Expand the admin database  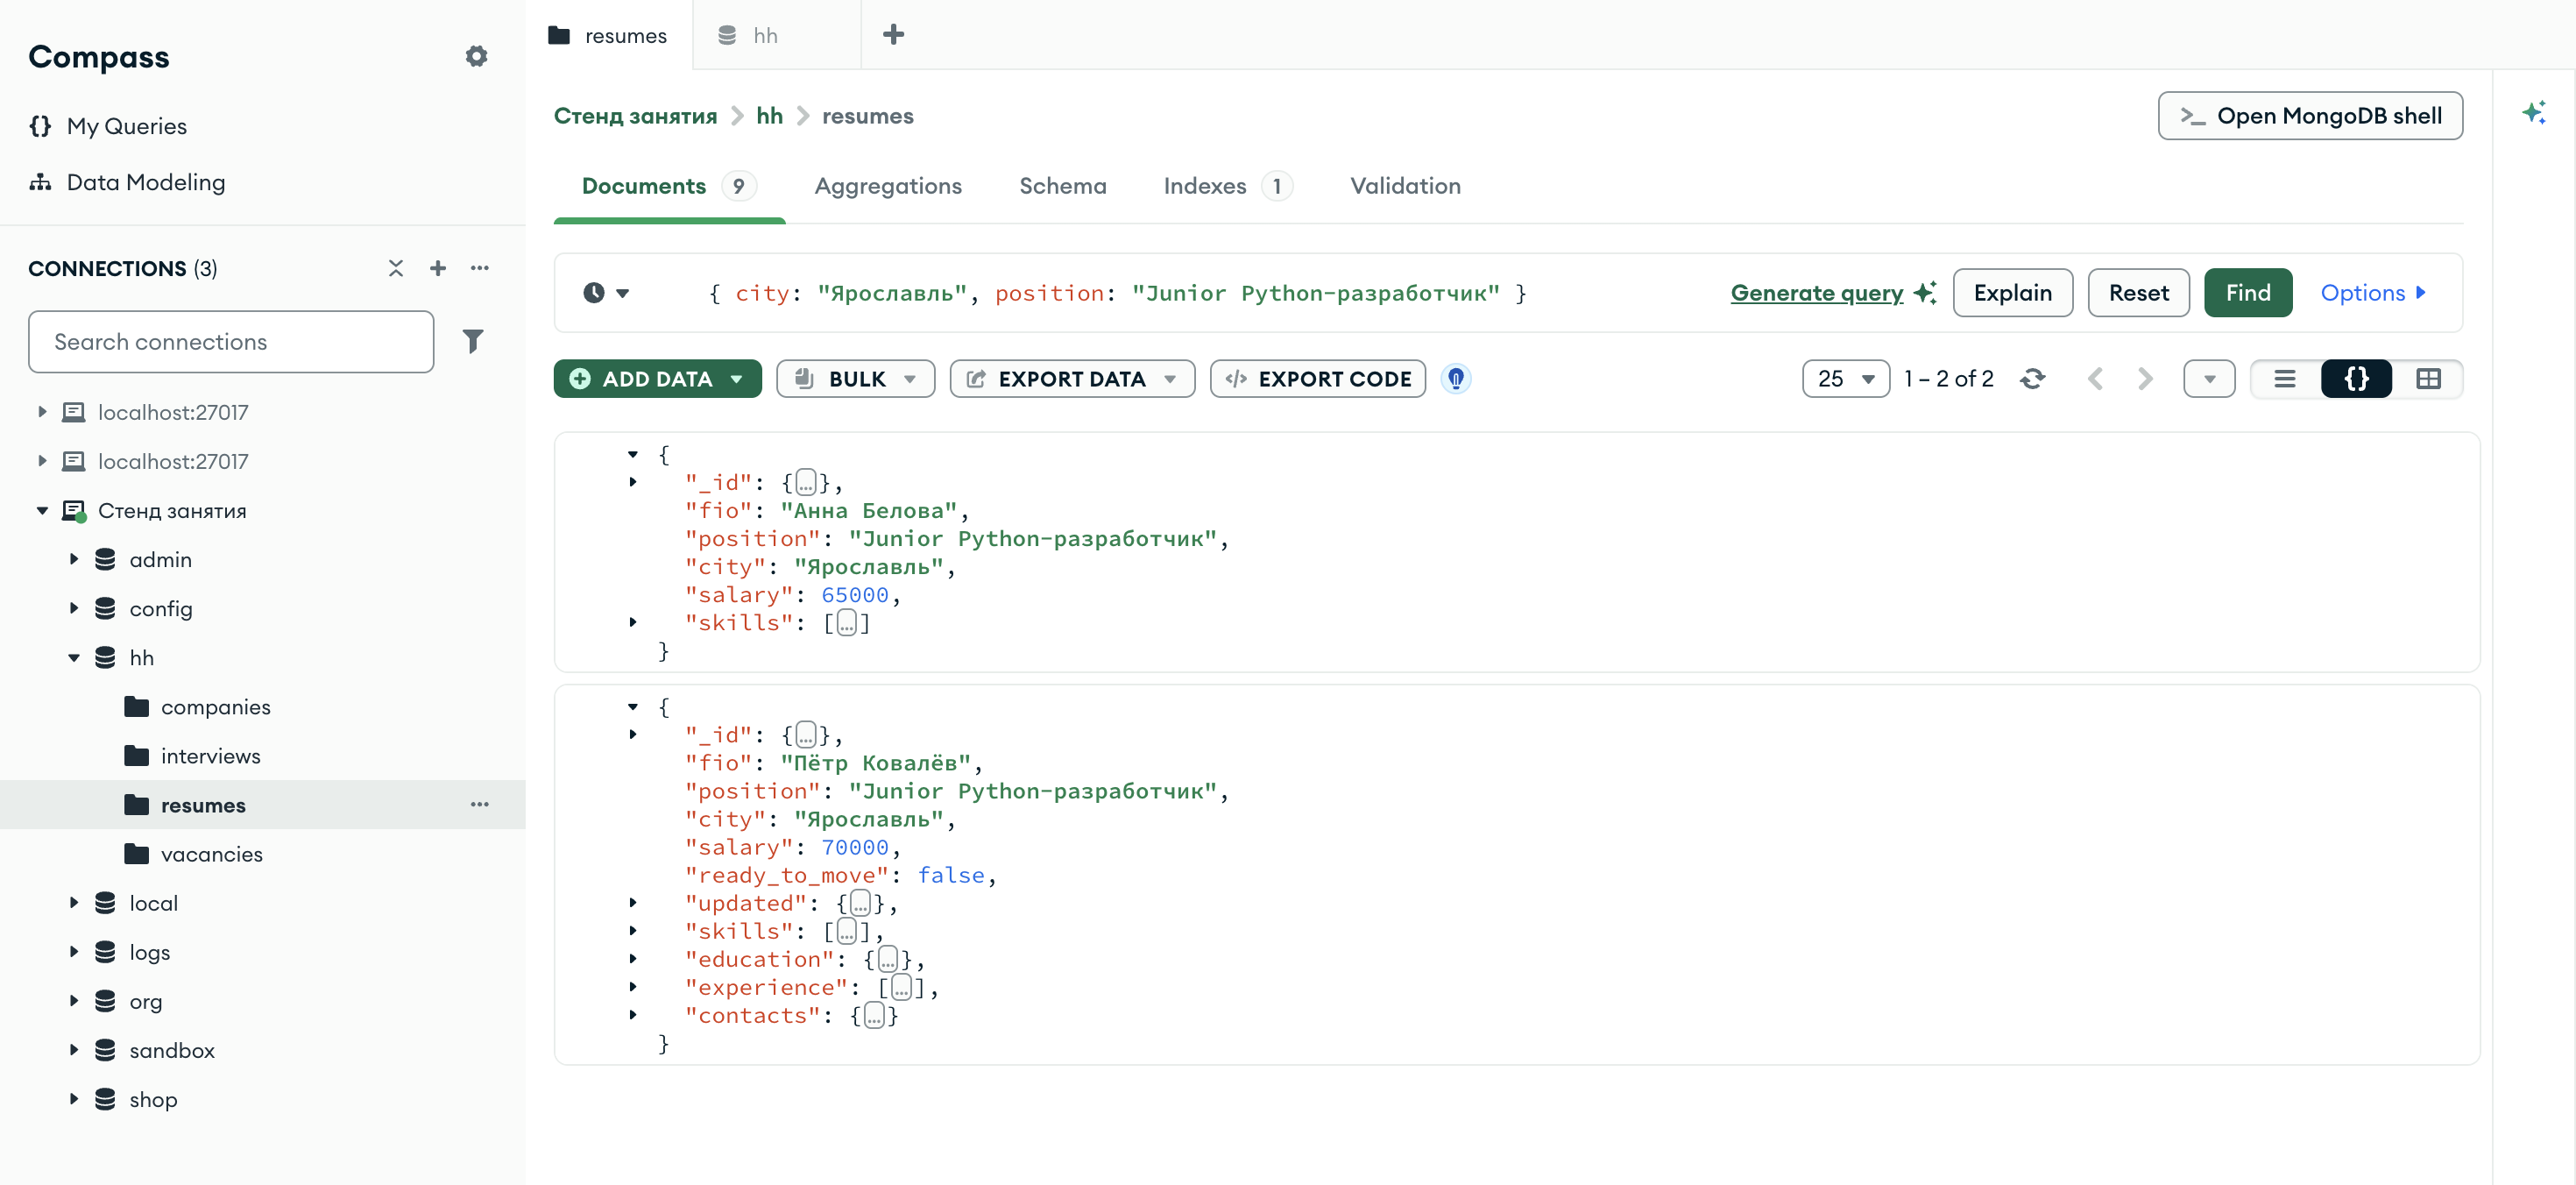[x=74, y=559]
